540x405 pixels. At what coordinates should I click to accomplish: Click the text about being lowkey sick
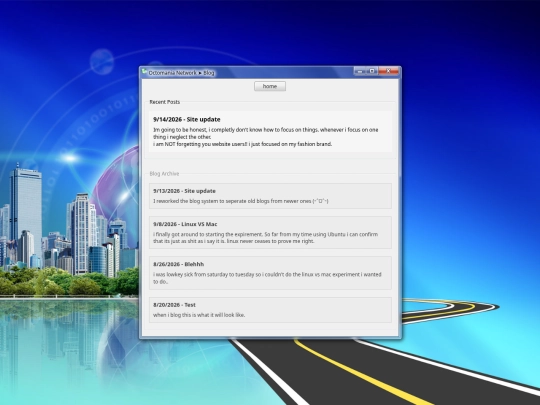click(x=267, y=278)
